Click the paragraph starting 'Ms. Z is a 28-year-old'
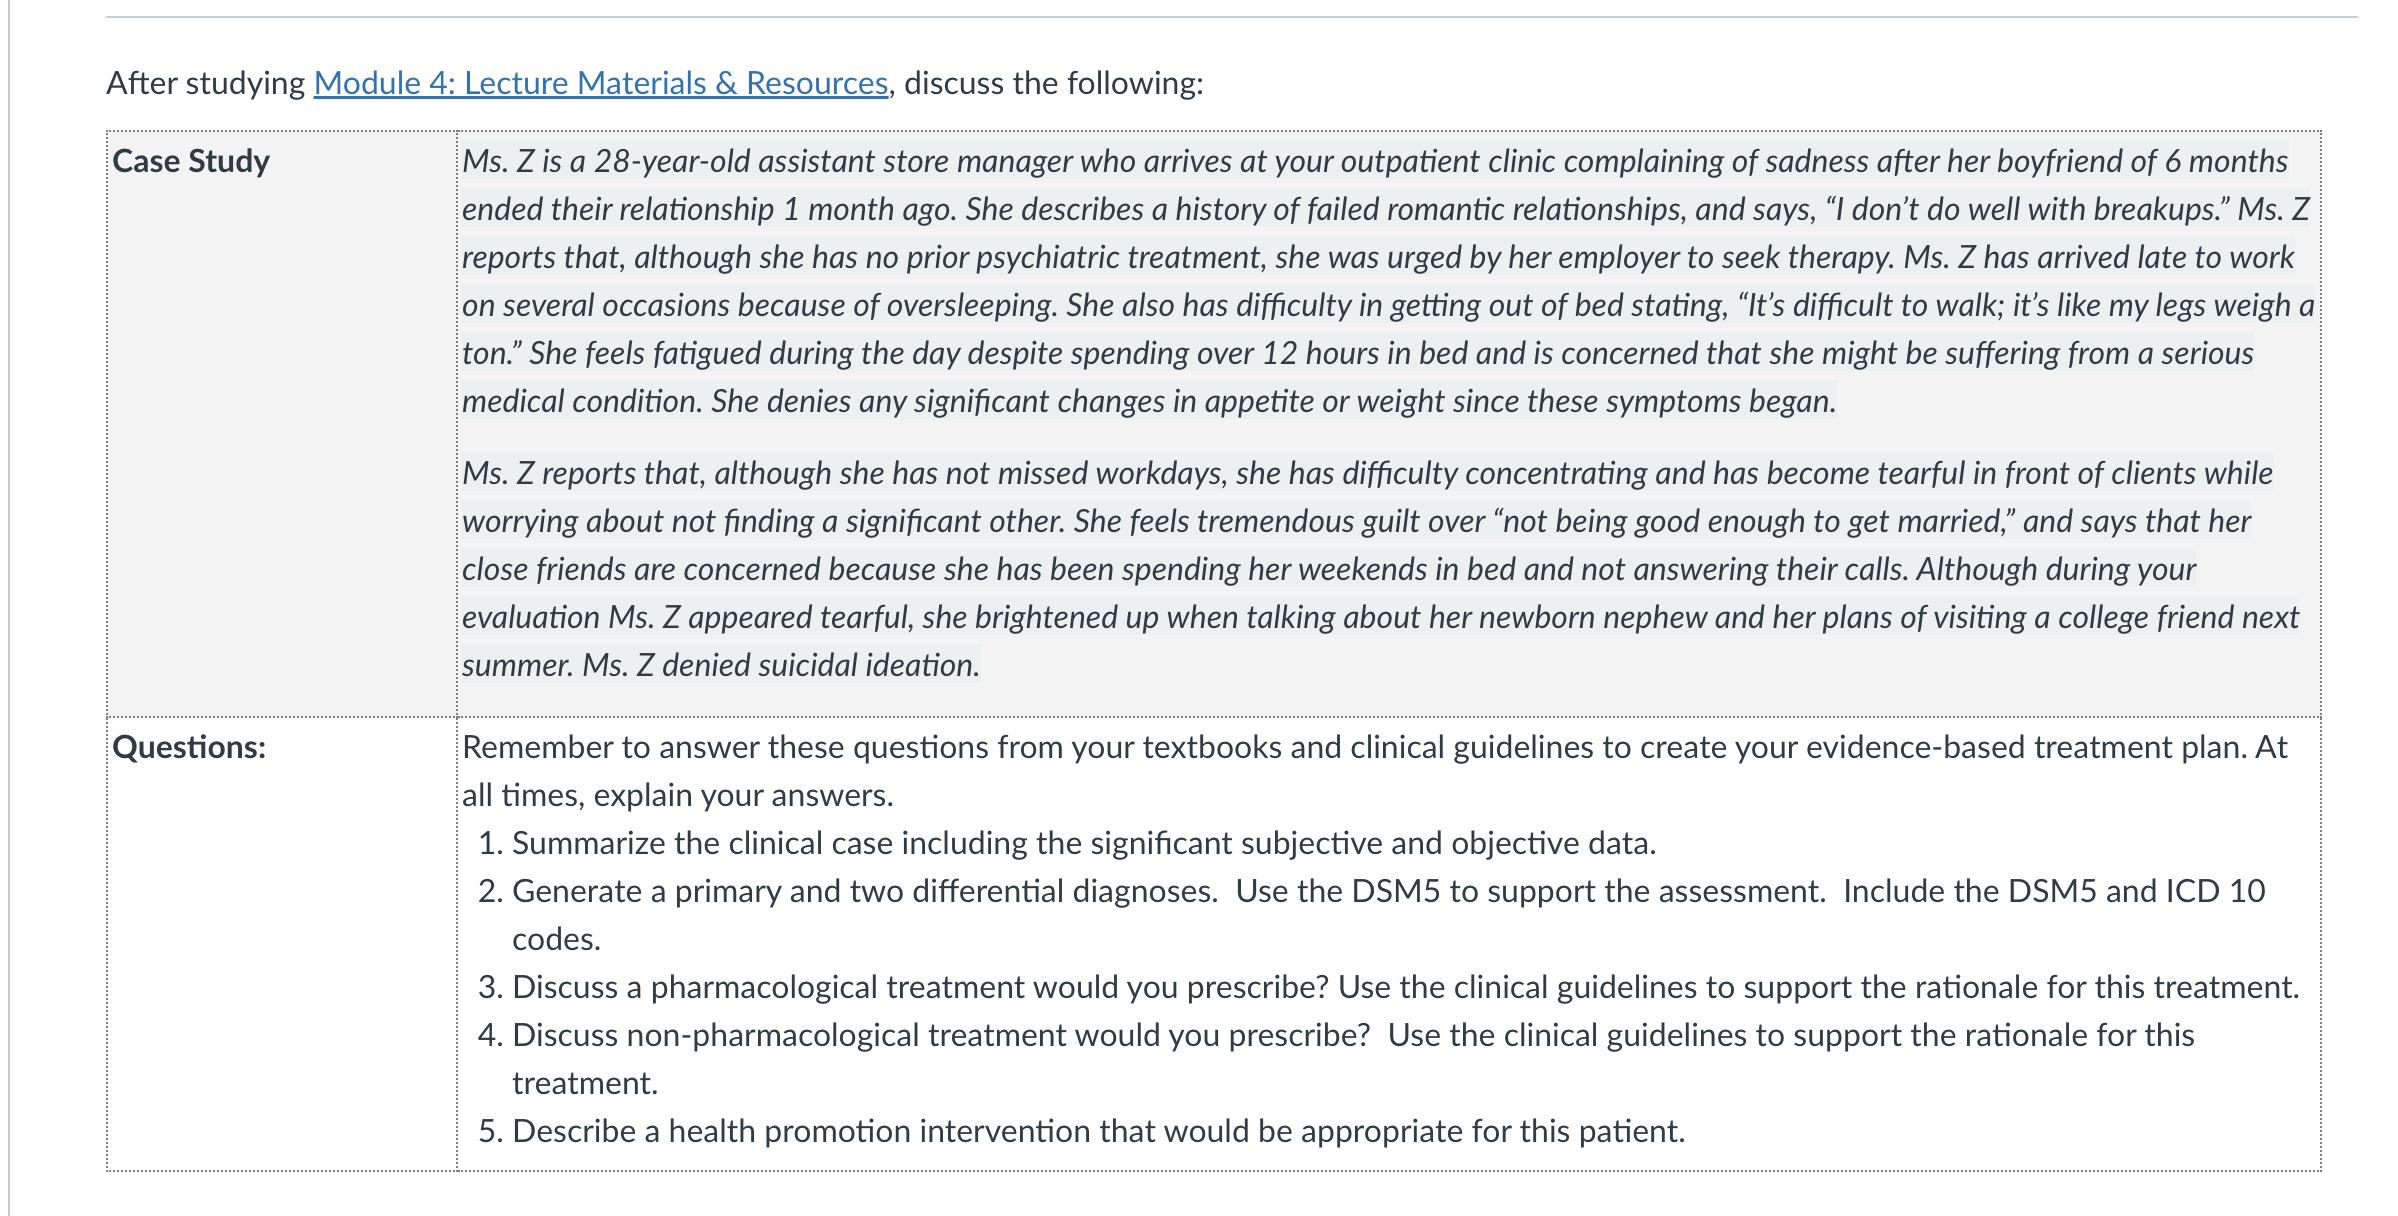 (x=1388, y=281)
